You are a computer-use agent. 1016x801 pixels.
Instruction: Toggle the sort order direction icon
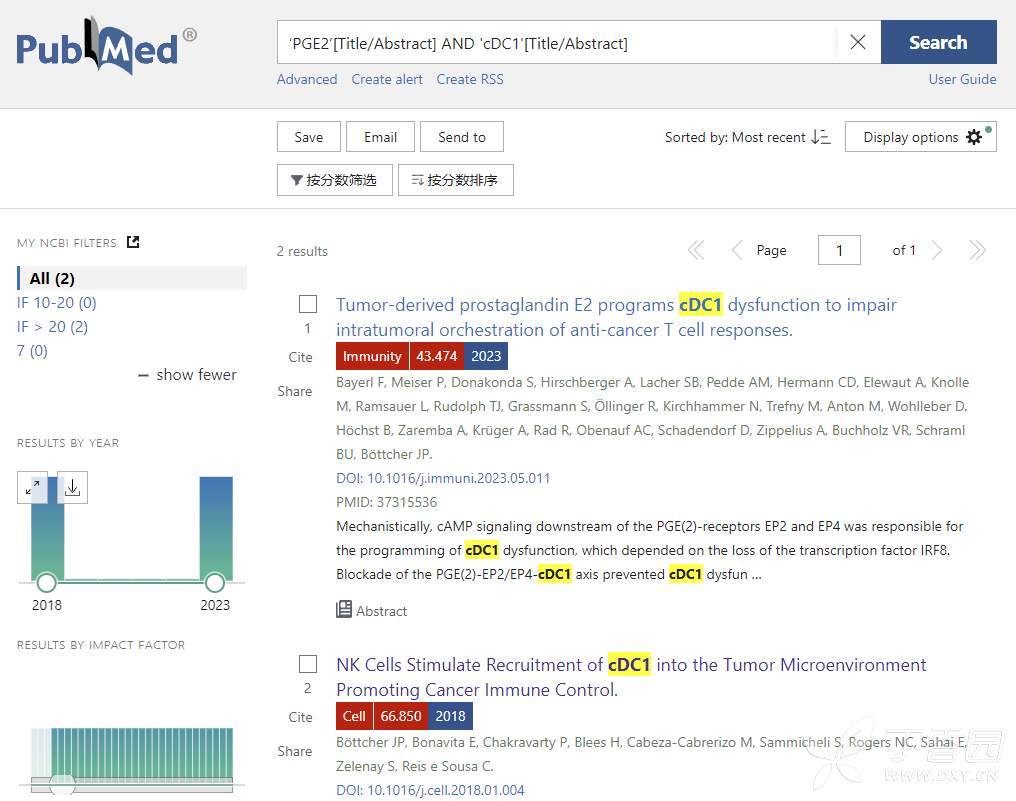(820, 137)
